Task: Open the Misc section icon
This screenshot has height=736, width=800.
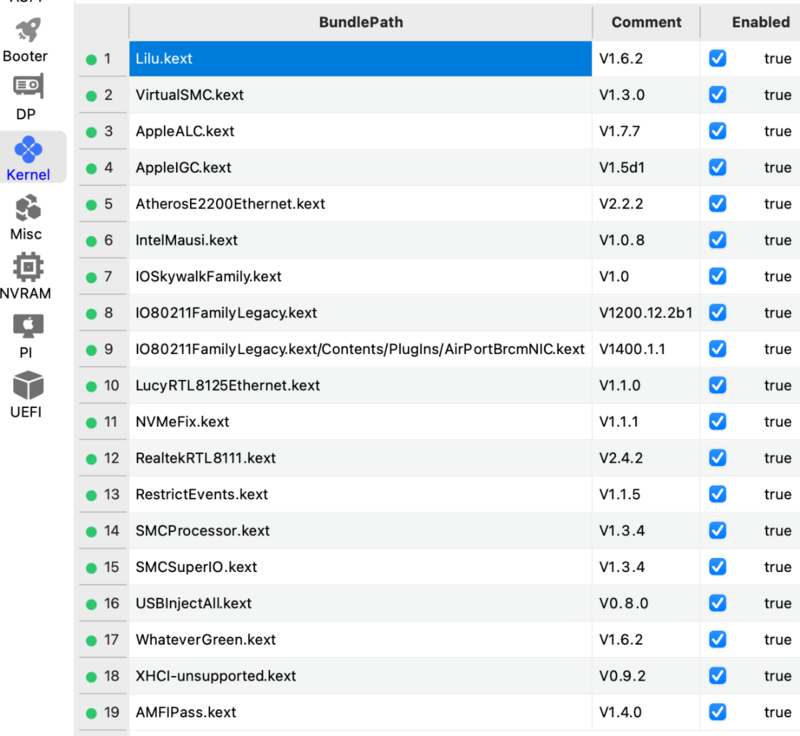Action: coord(27,208)
